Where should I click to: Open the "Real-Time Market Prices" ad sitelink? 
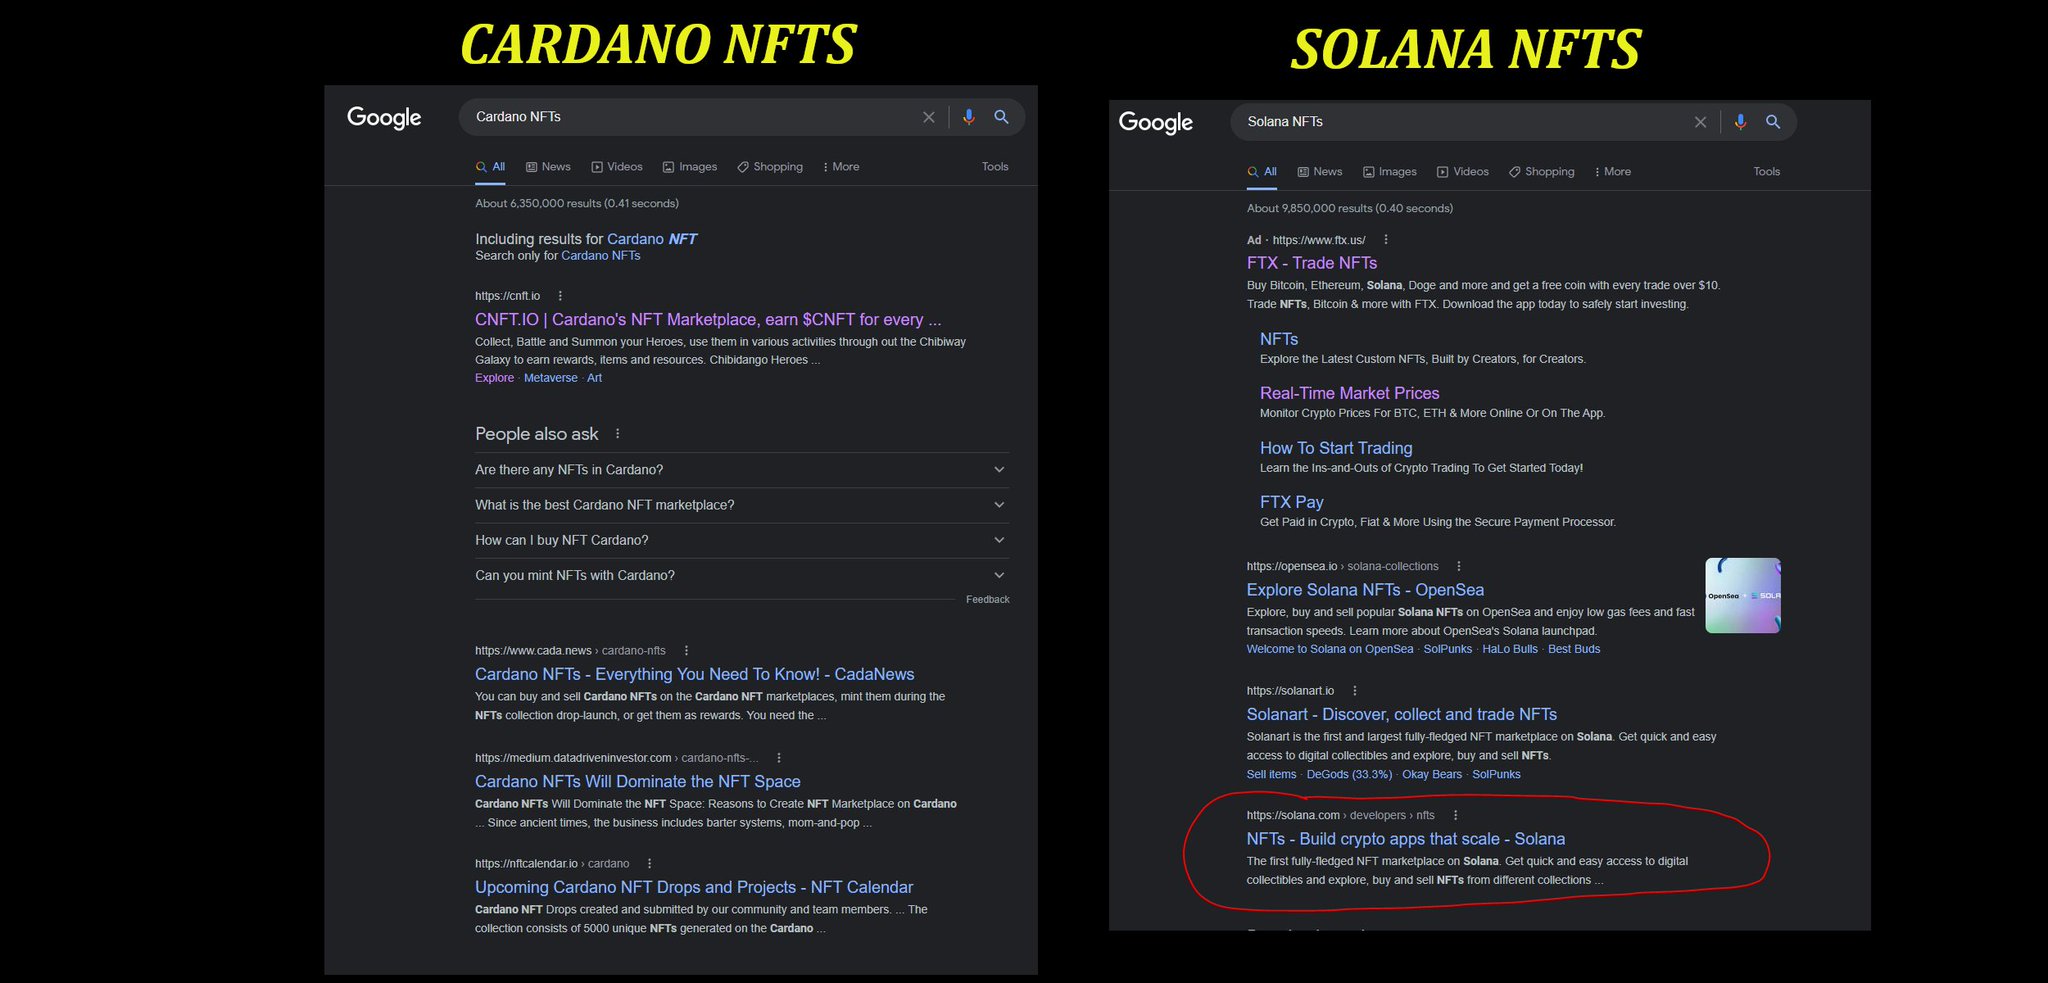tap(1350, 394)
